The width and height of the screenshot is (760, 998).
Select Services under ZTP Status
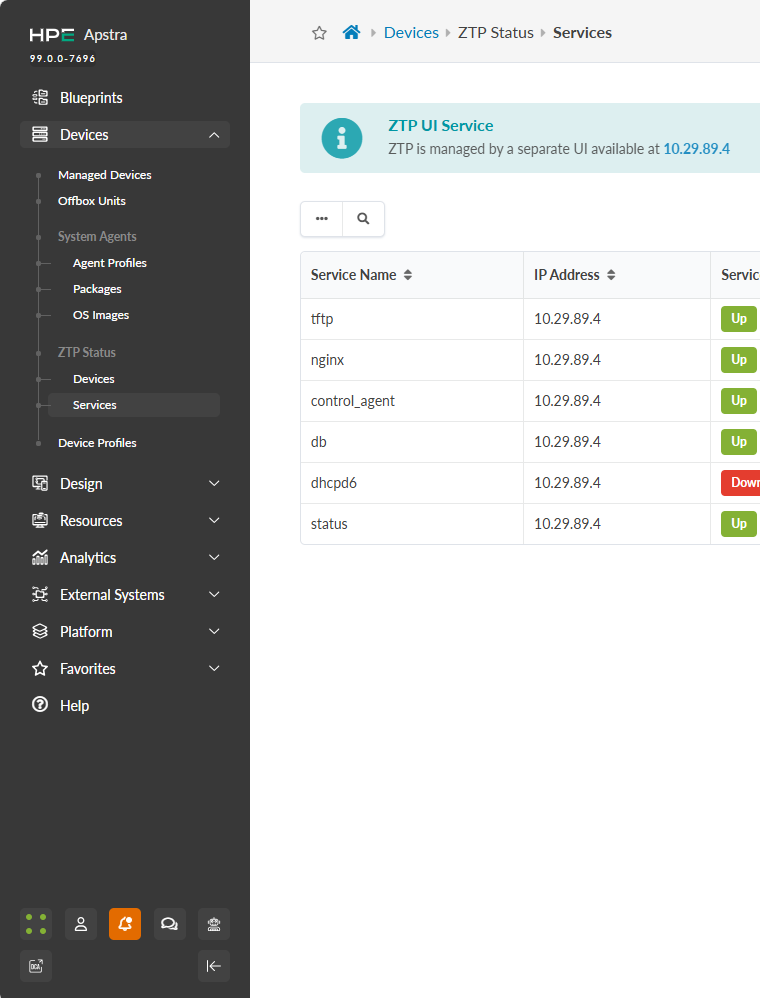[134, 405]
